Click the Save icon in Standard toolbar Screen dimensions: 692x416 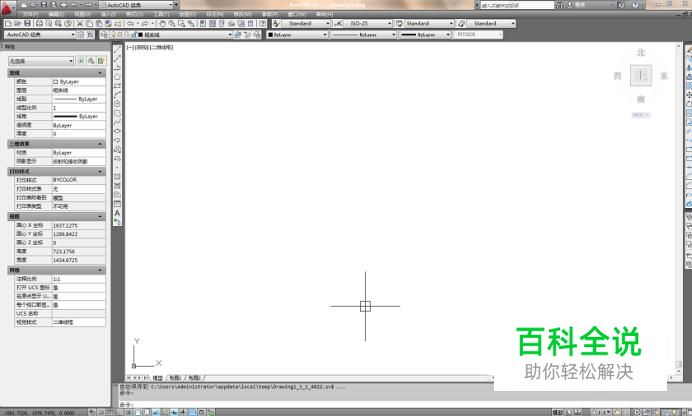[27, 23]
